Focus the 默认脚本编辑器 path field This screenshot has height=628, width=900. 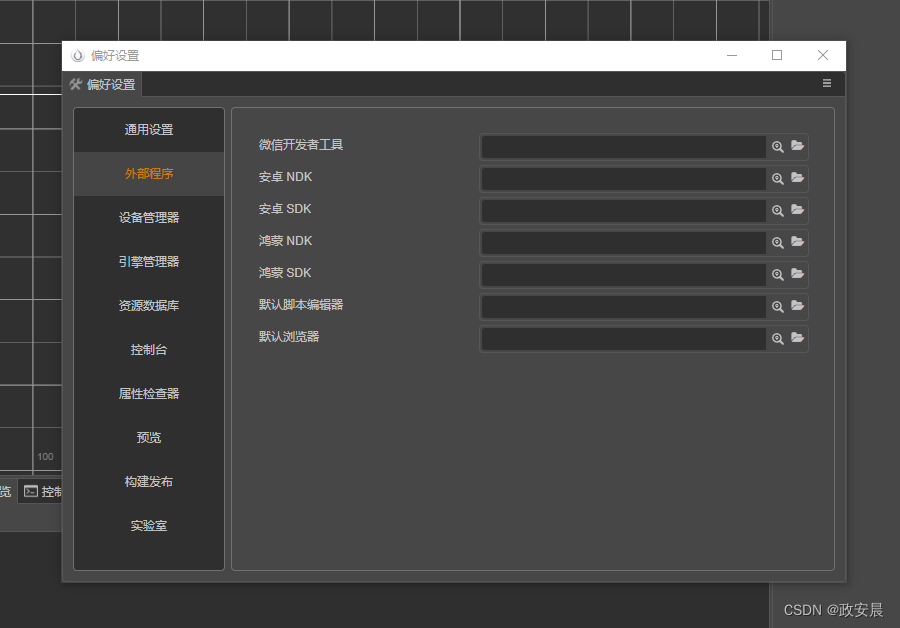click(x=623, y=307)
